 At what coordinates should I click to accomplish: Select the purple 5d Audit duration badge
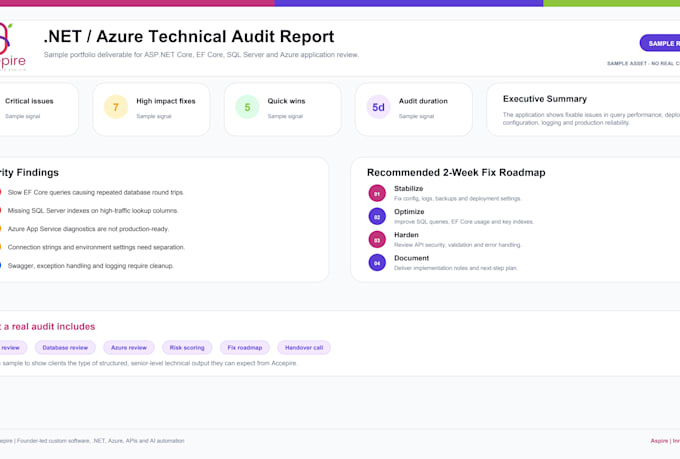(378, 107)
